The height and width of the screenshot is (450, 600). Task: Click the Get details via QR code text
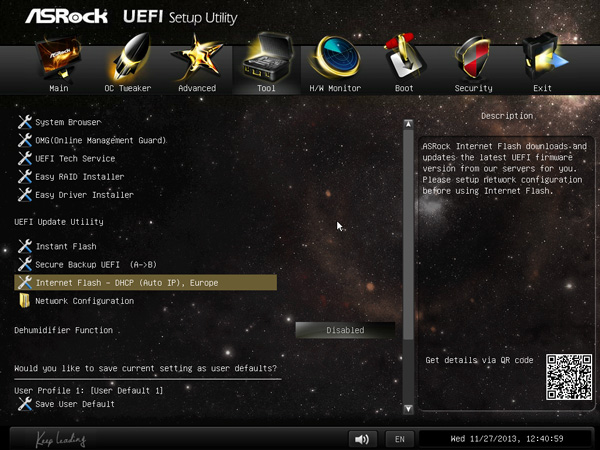pyautogui.click(x=479, y=360)
